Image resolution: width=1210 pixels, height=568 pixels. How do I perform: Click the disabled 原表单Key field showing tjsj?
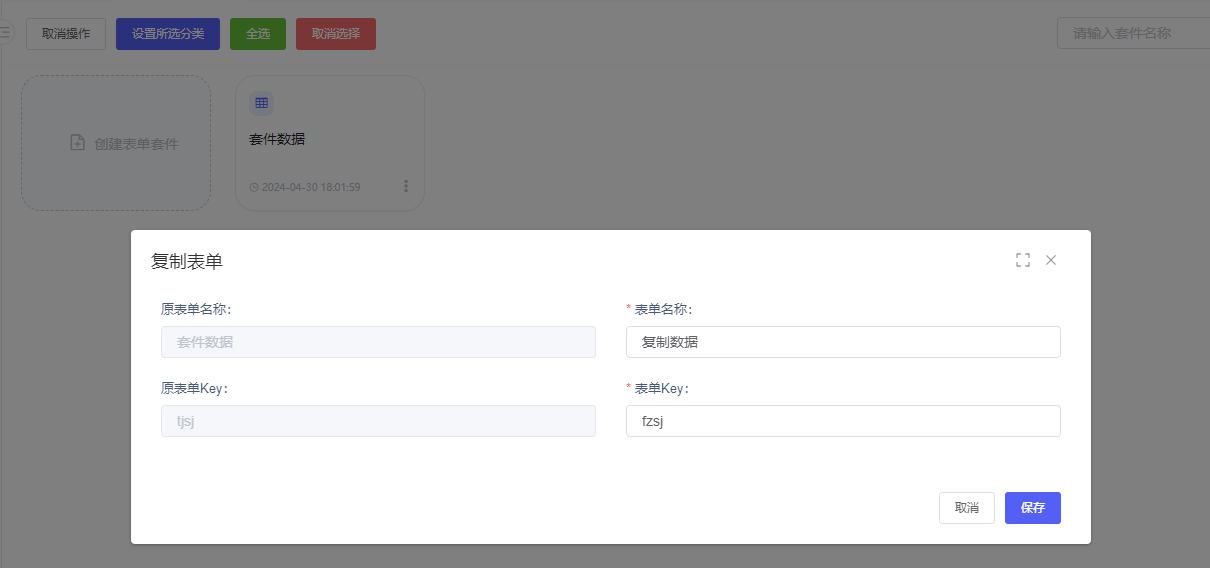(x=378, y=421)
